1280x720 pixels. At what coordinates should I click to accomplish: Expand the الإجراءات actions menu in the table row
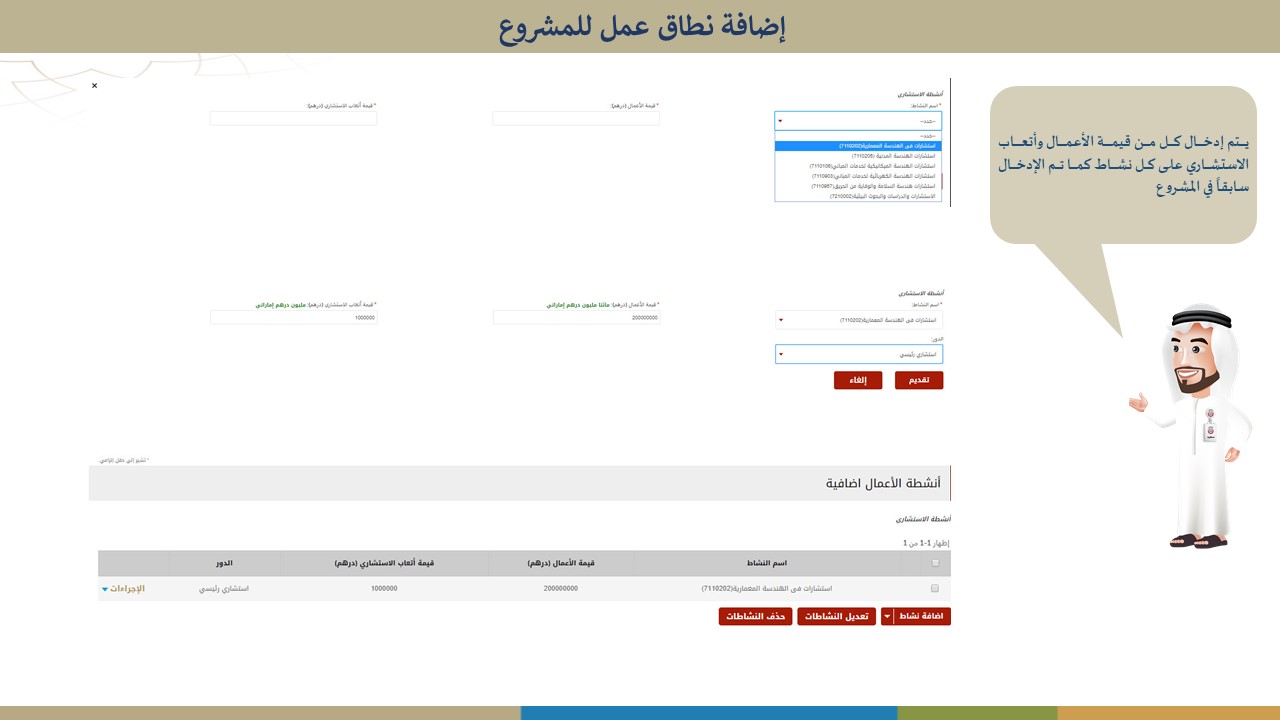[124, 589]
